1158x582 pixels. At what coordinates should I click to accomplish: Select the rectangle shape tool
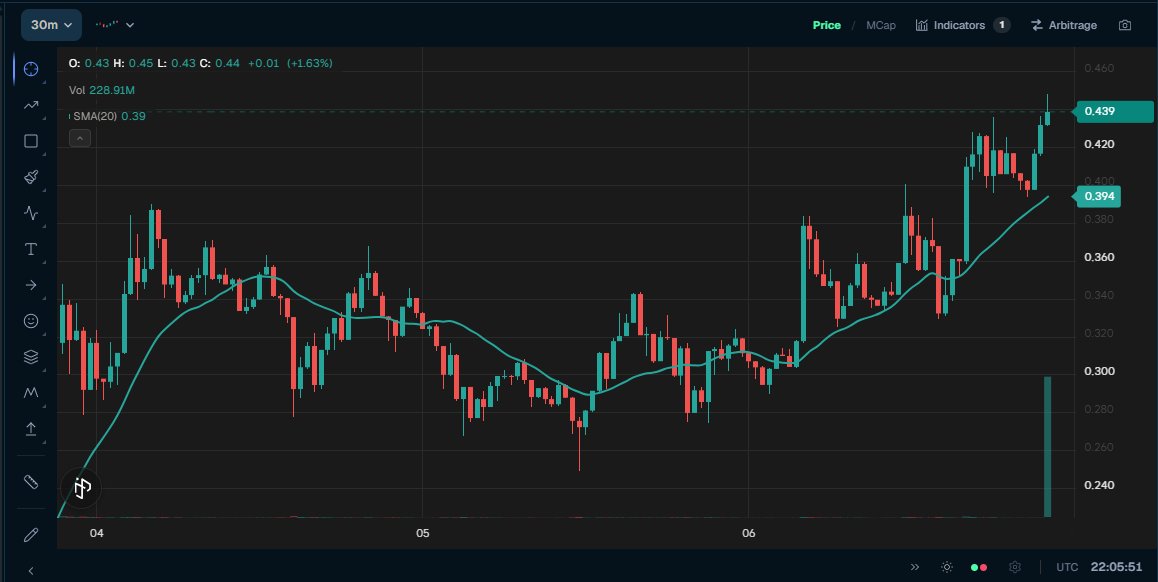coord(31,141)
